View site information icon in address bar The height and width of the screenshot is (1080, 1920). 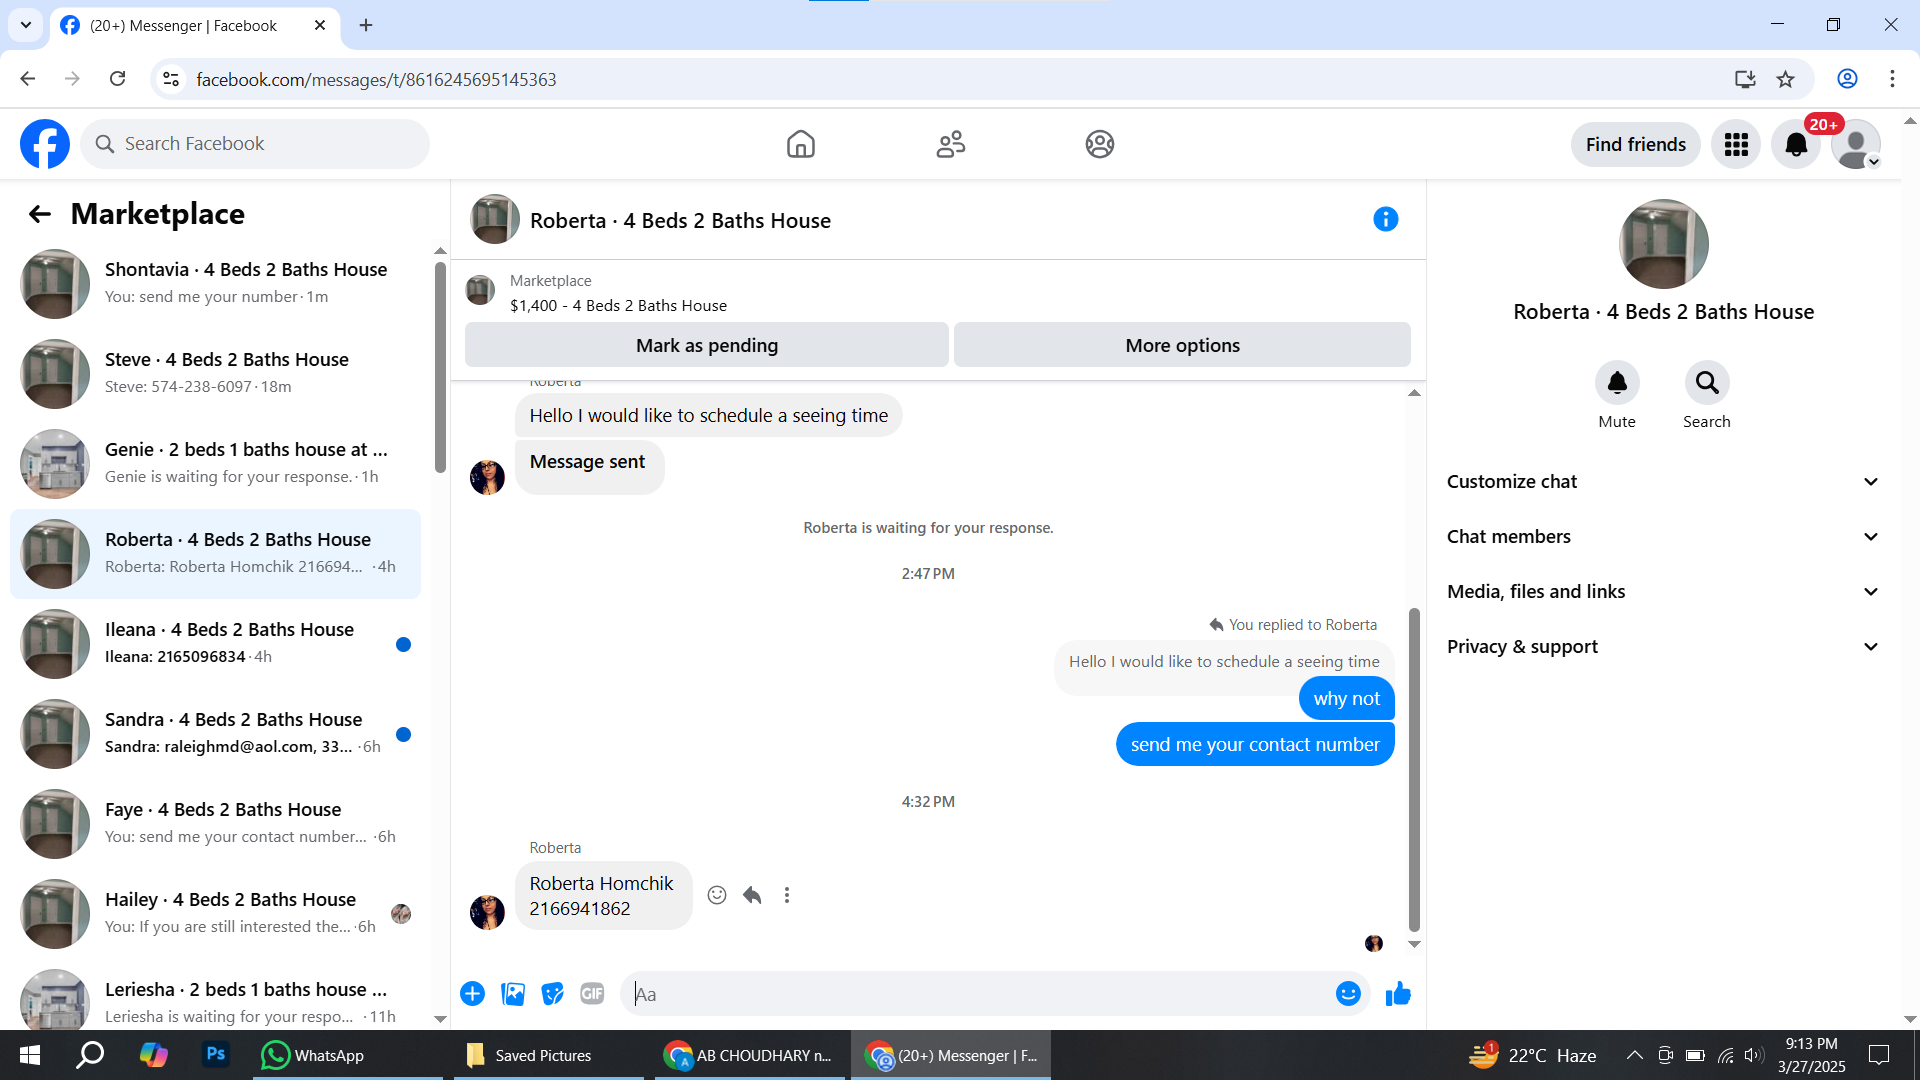(171, 79)
